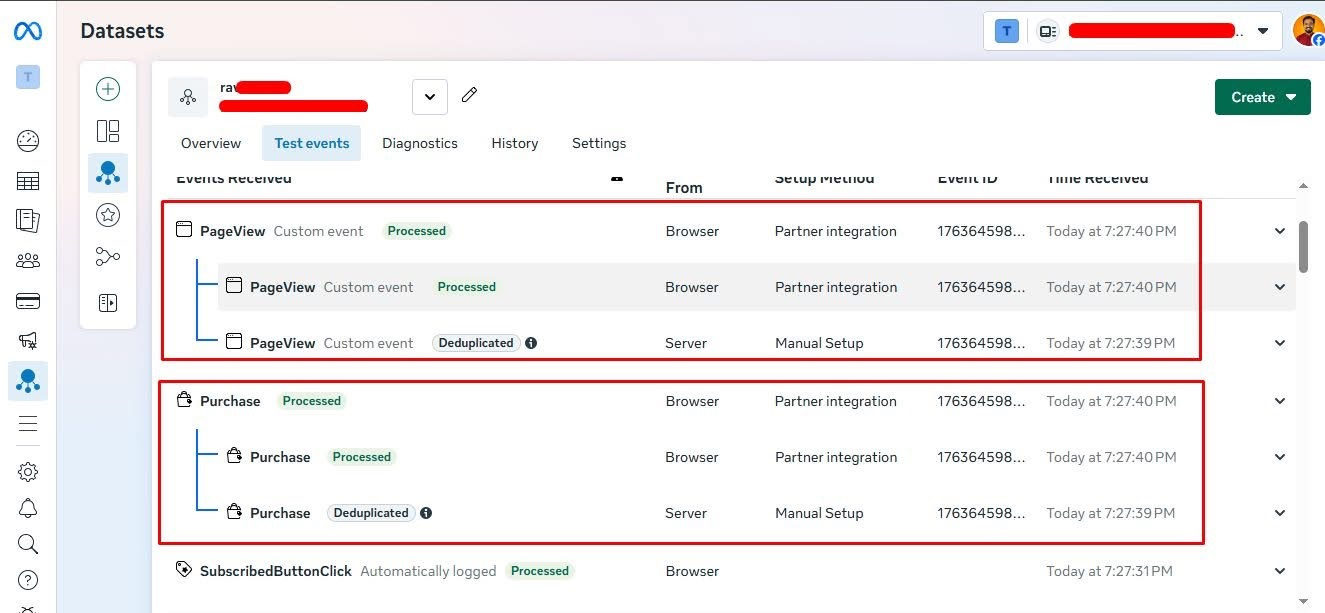Click Processed badge on SubscribedButtonClick row
1325x613 pixels.
point(540,571)
